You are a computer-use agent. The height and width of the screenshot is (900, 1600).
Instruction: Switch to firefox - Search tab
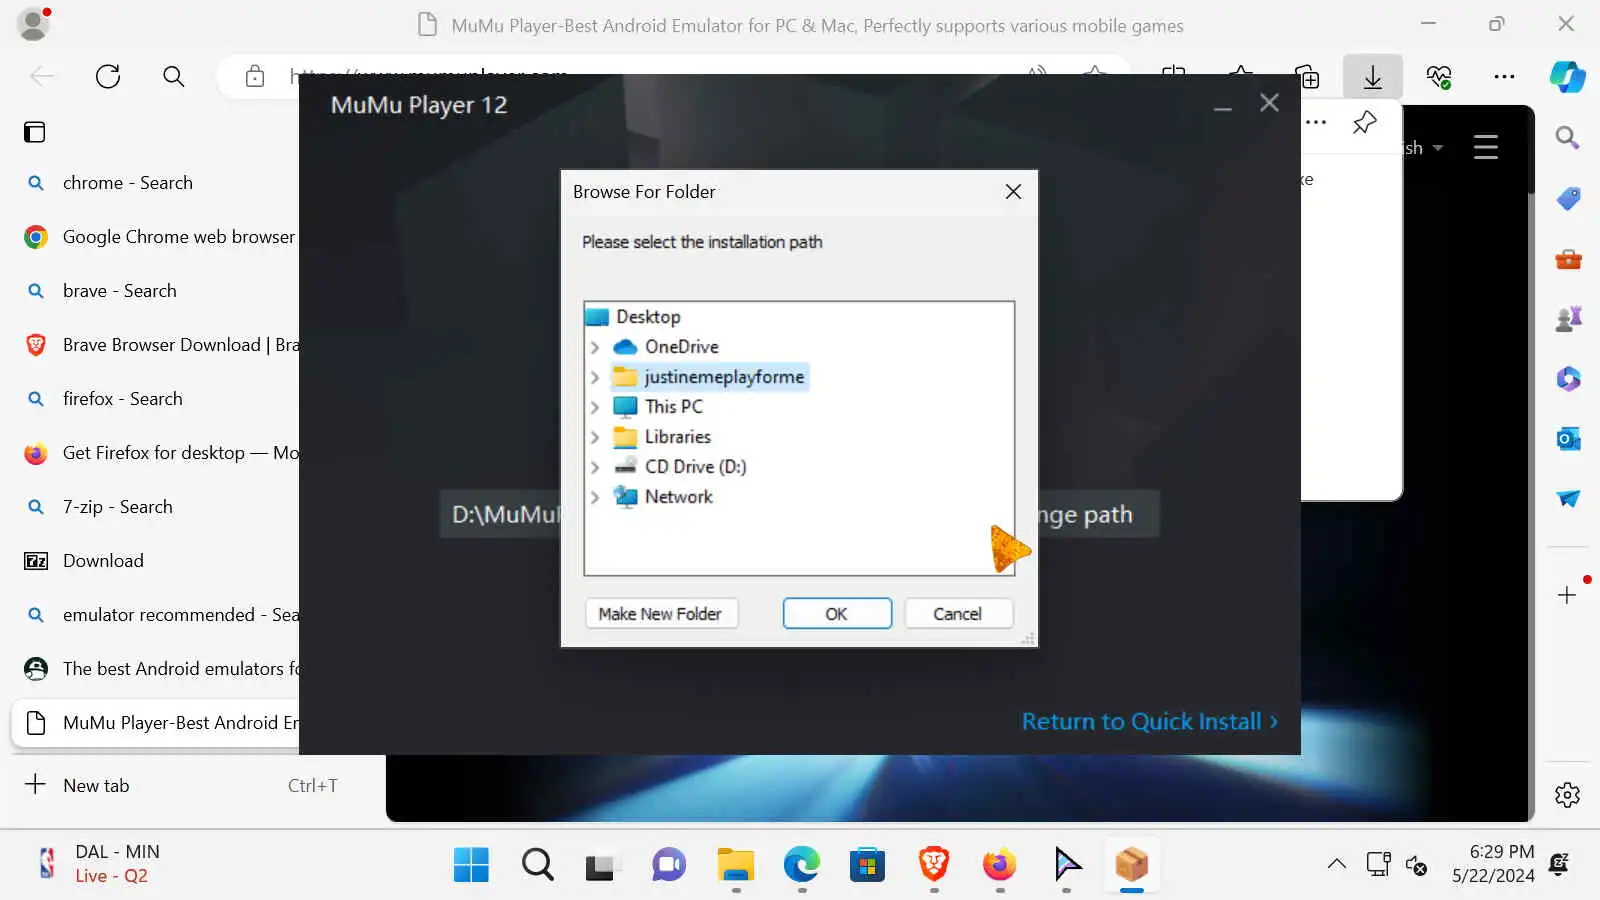point(155,399)
